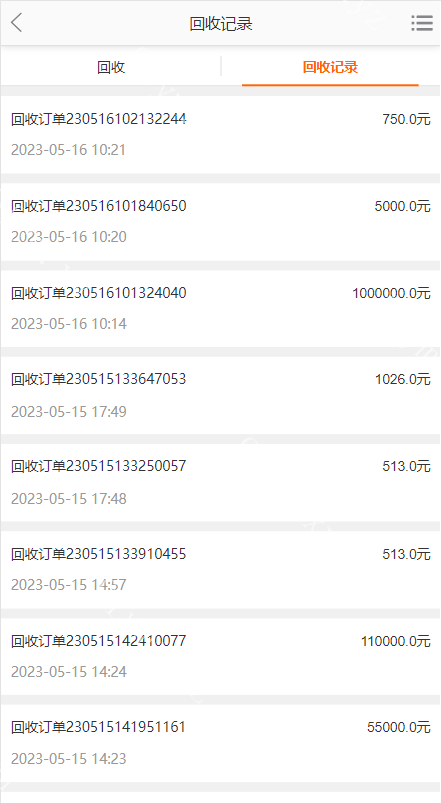Viewport: 441px width, 803px height.
Task: Select the 回收记录 tab
Action: (330, 67)
